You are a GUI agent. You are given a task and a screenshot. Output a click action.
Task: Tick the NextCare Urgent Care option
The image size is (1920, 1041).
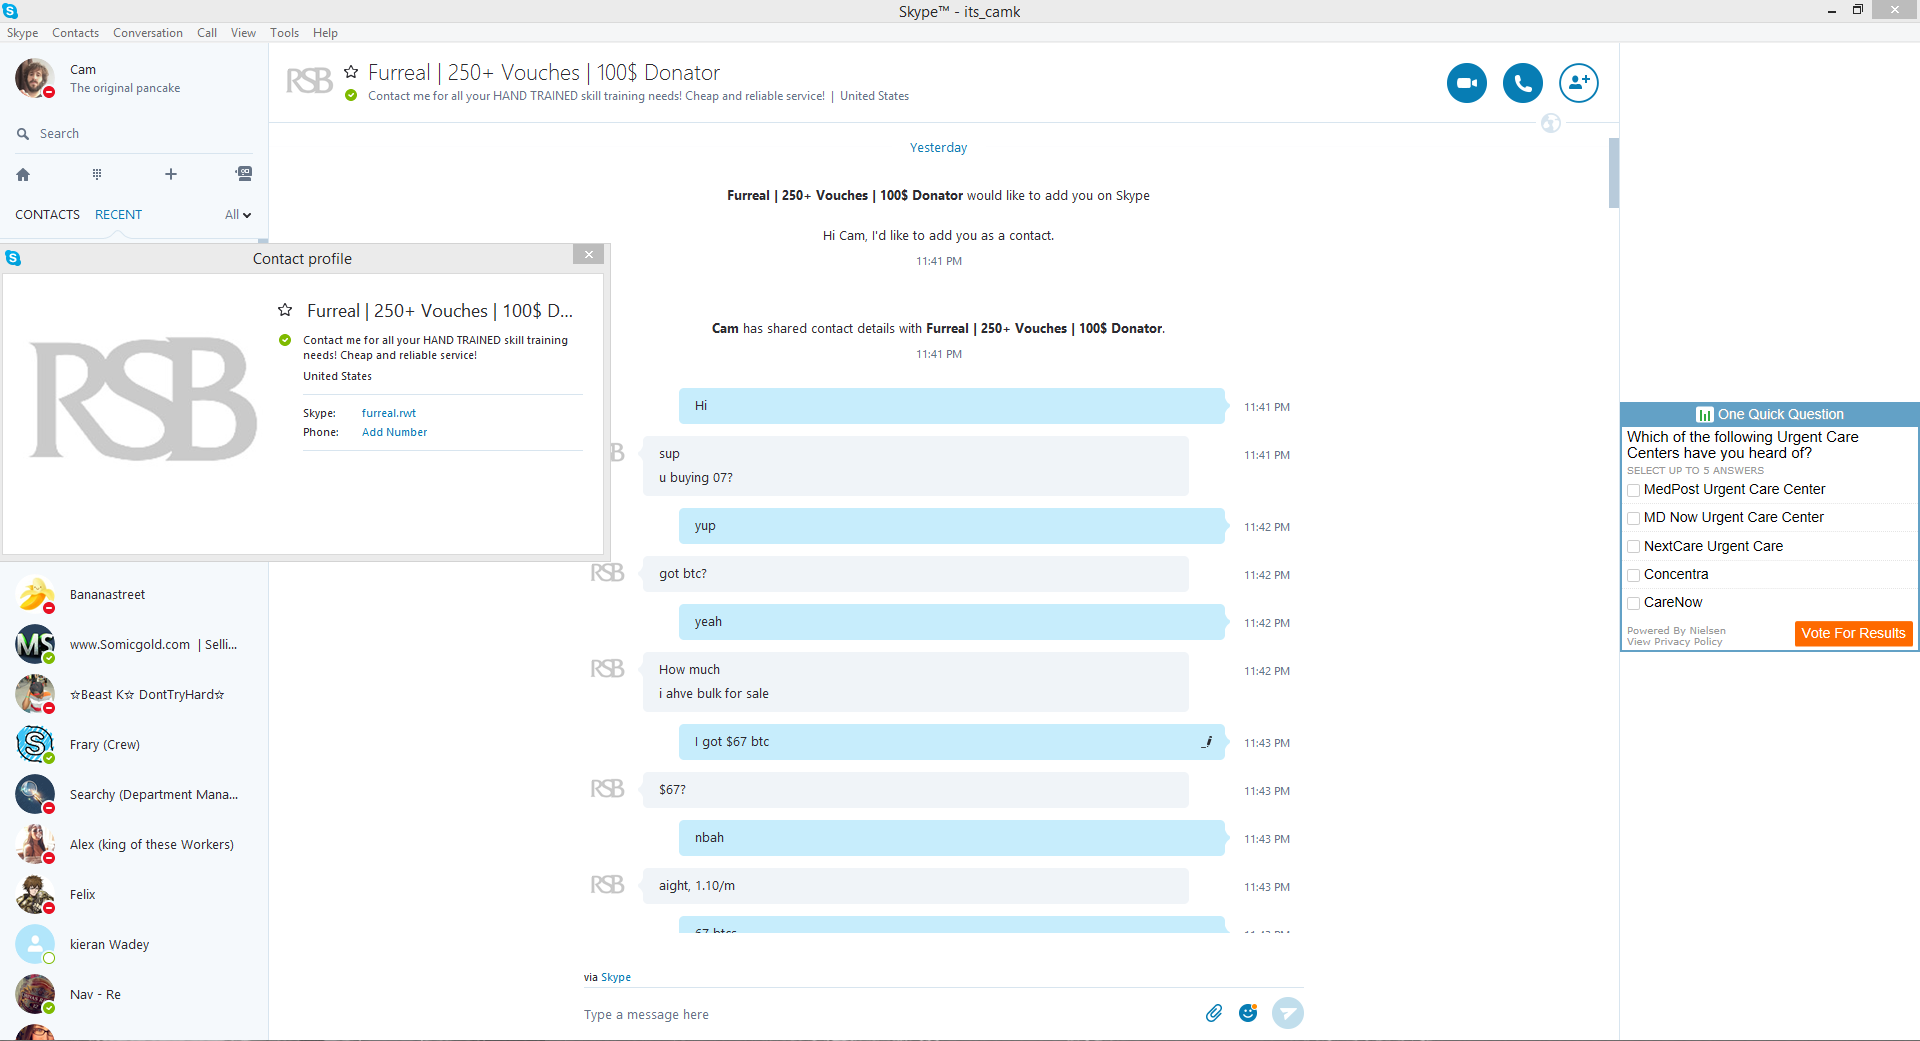click(1633, 547)
